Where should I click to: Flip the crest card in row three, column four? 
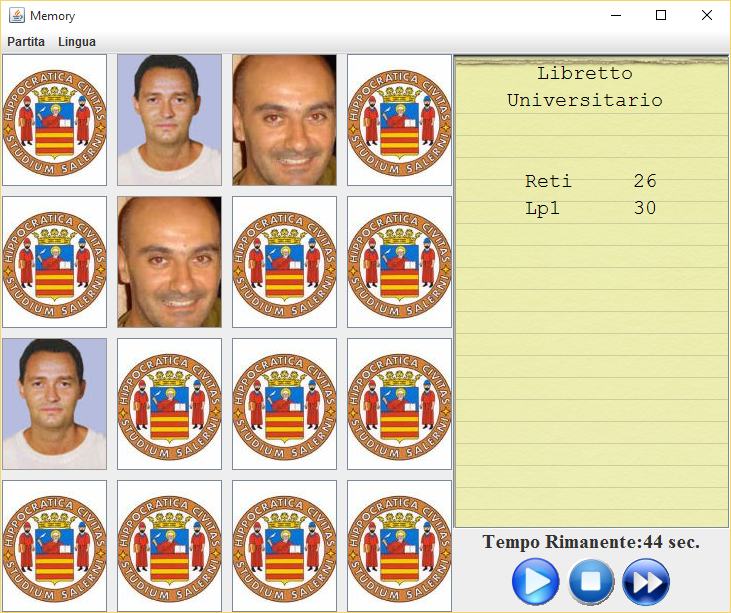tap(400, 404)
